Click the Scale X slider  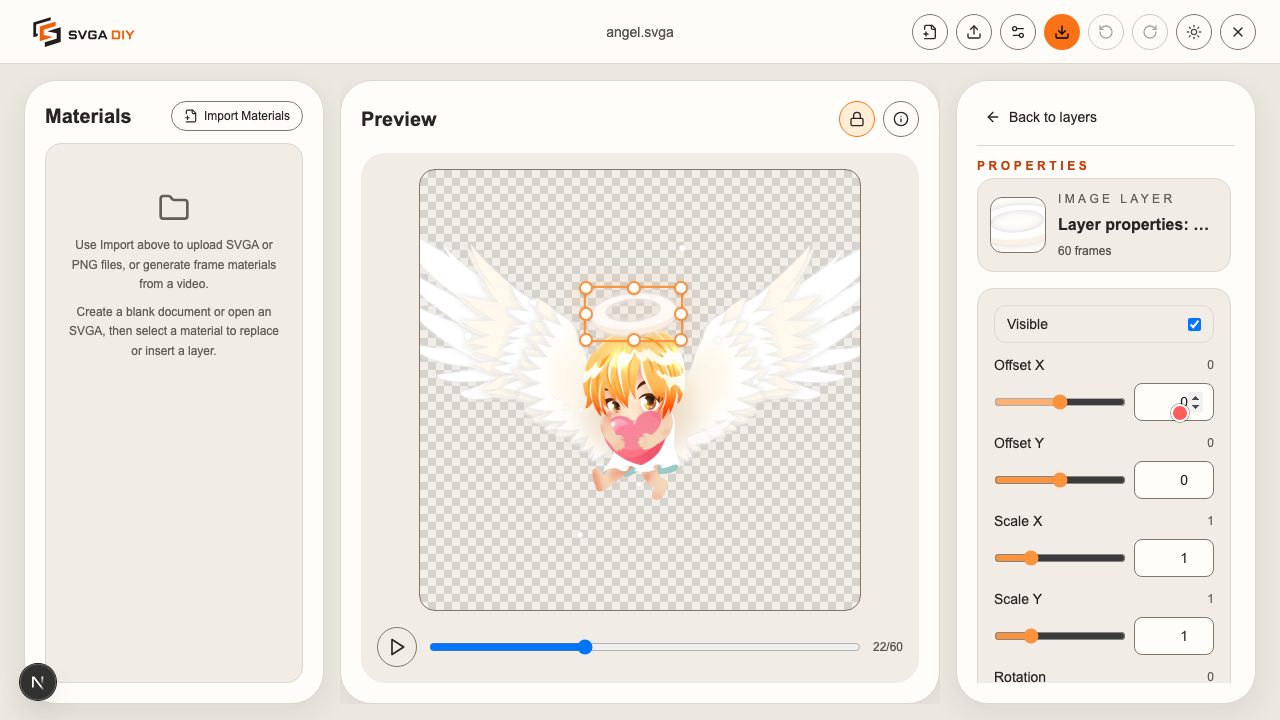point(1059,558)
